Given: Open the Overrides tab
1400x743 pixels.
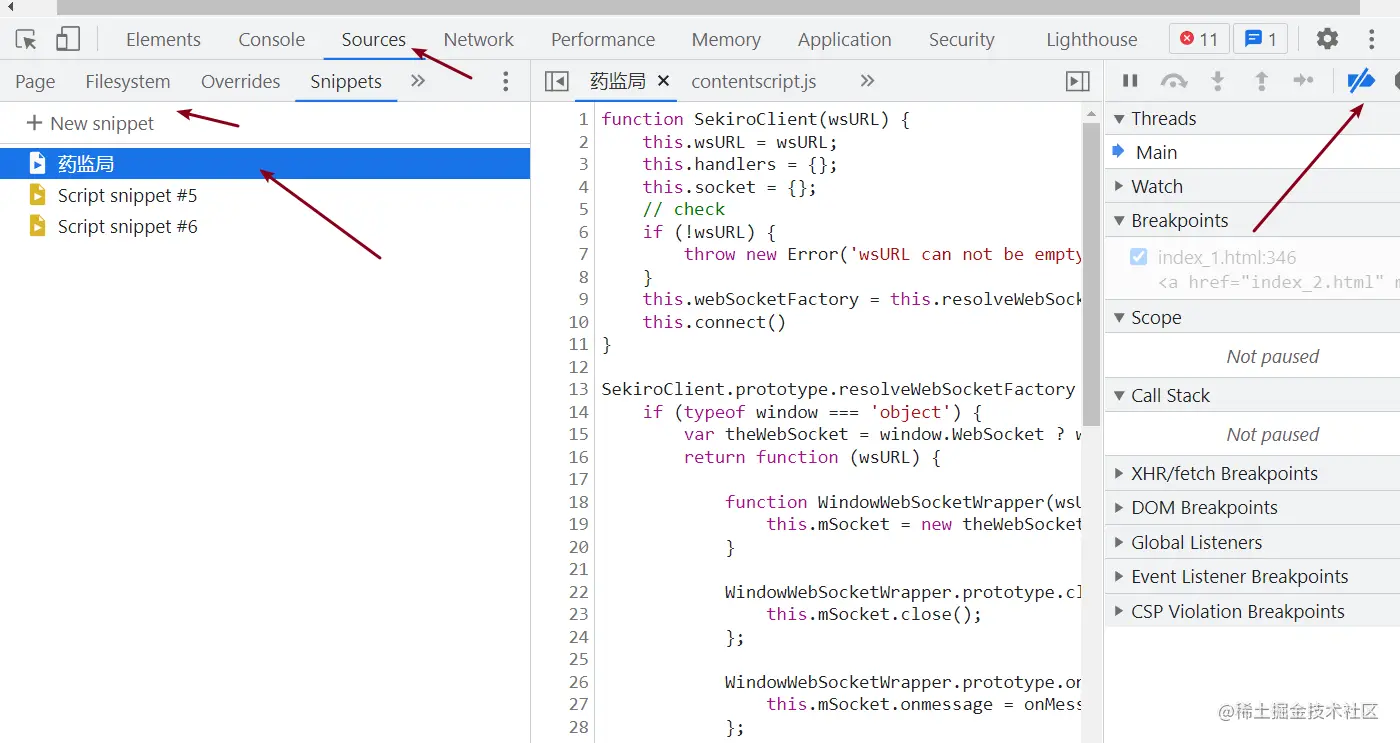Looking at the screenshot, I should (x=240, y=82).
